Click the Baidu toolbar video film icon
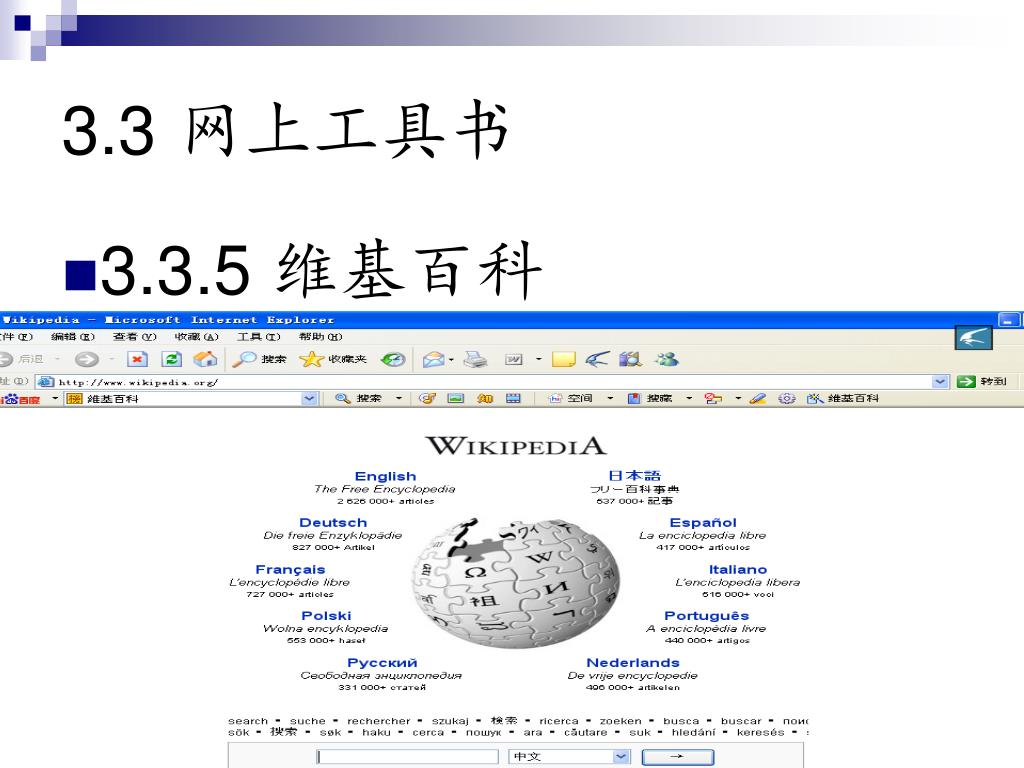Screen dimensions: 1024x768 coord(513,398)
